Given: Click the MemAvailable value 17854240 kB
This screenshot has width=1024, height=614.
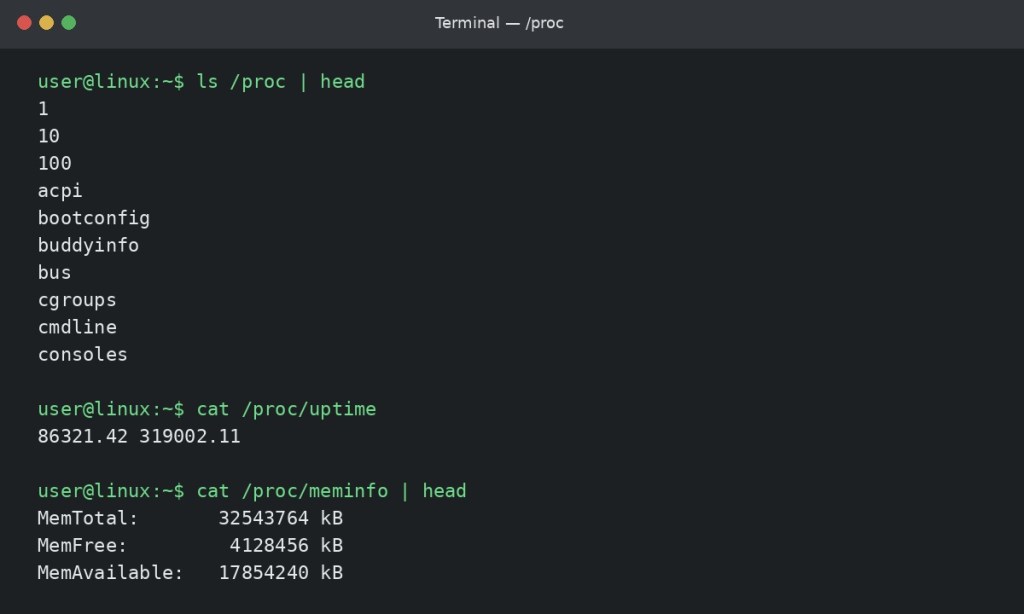Looking at the screenshot, I should 281,573.
